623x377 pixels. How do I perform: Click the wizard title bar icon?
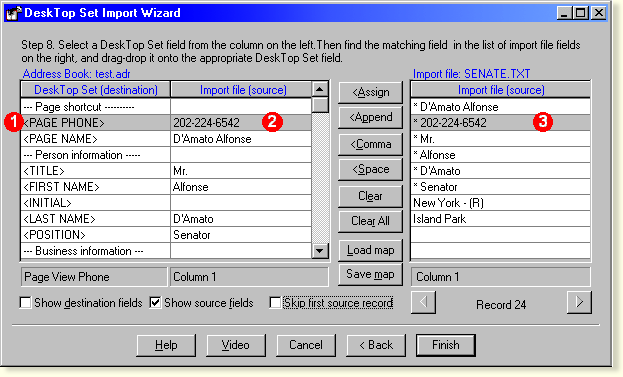[x=14, y=13]
